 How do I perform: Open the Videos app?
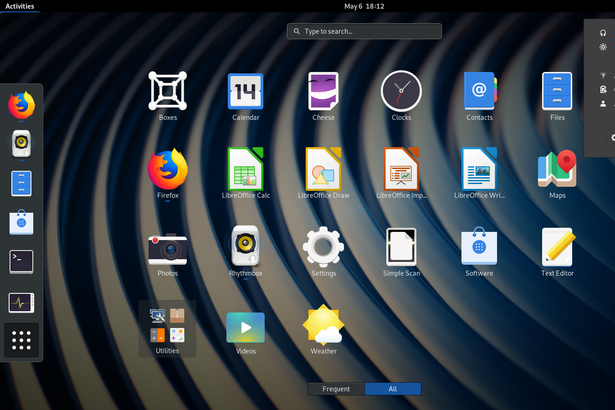tap(246, 333)
